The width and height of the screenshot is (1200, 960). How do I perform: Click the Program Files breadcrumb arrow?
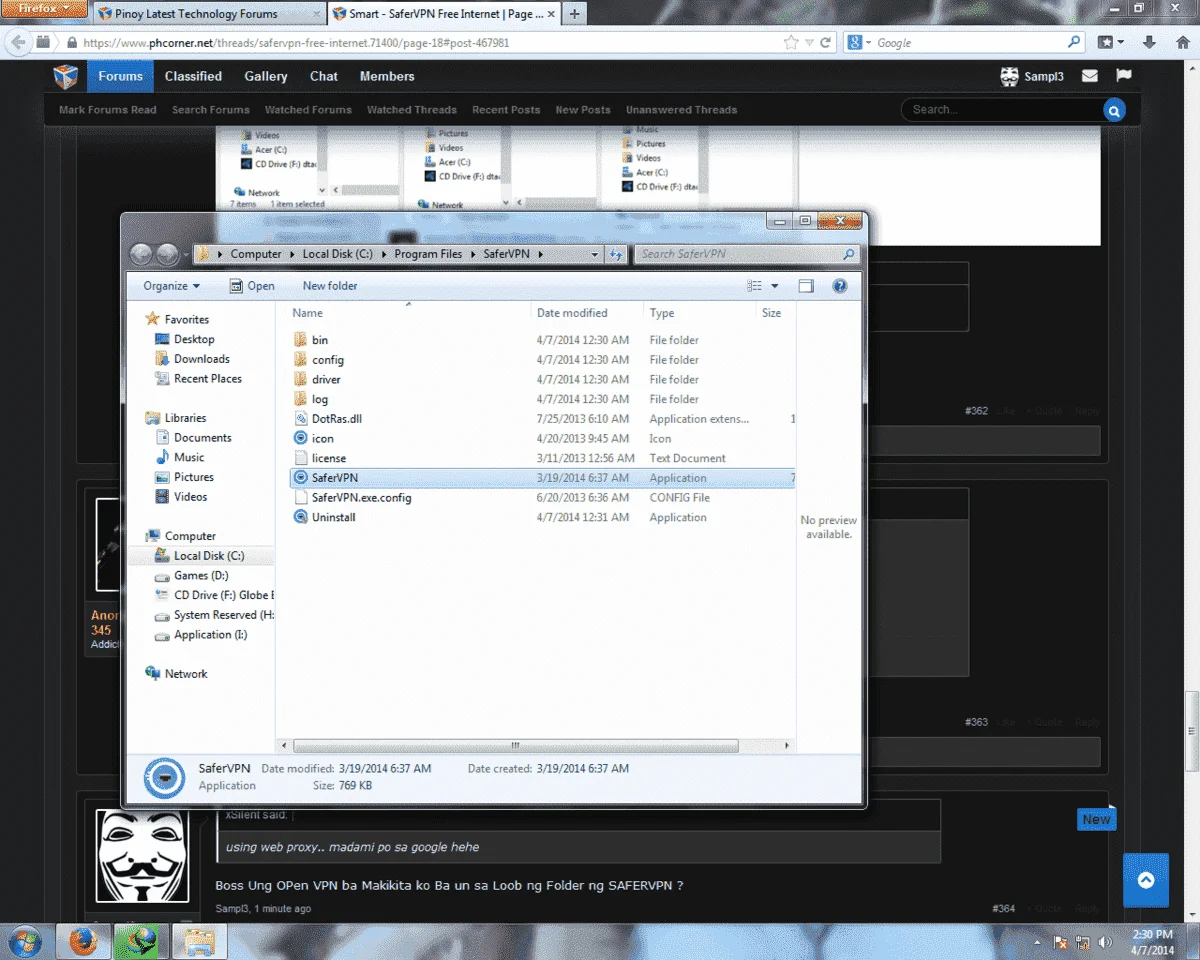click(473, 254)
